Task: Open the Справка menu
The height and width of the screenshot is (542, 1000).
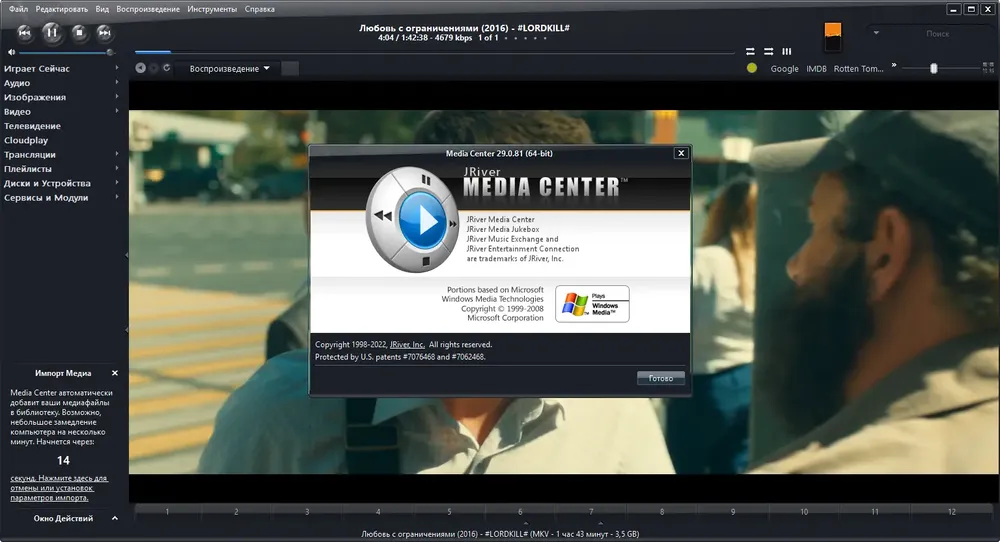Action: (x=260, y=9)
